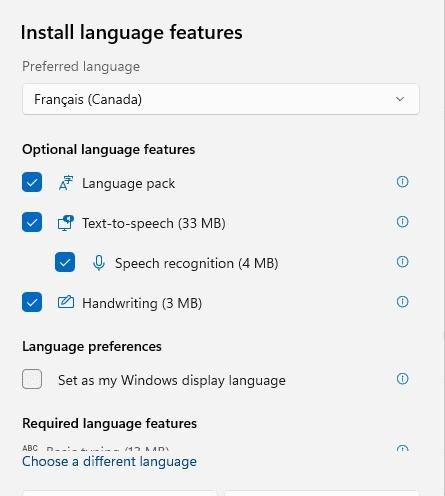Show info for Speech recognition
The height and width of the screenshot is (496, 445).
[402, 262]
